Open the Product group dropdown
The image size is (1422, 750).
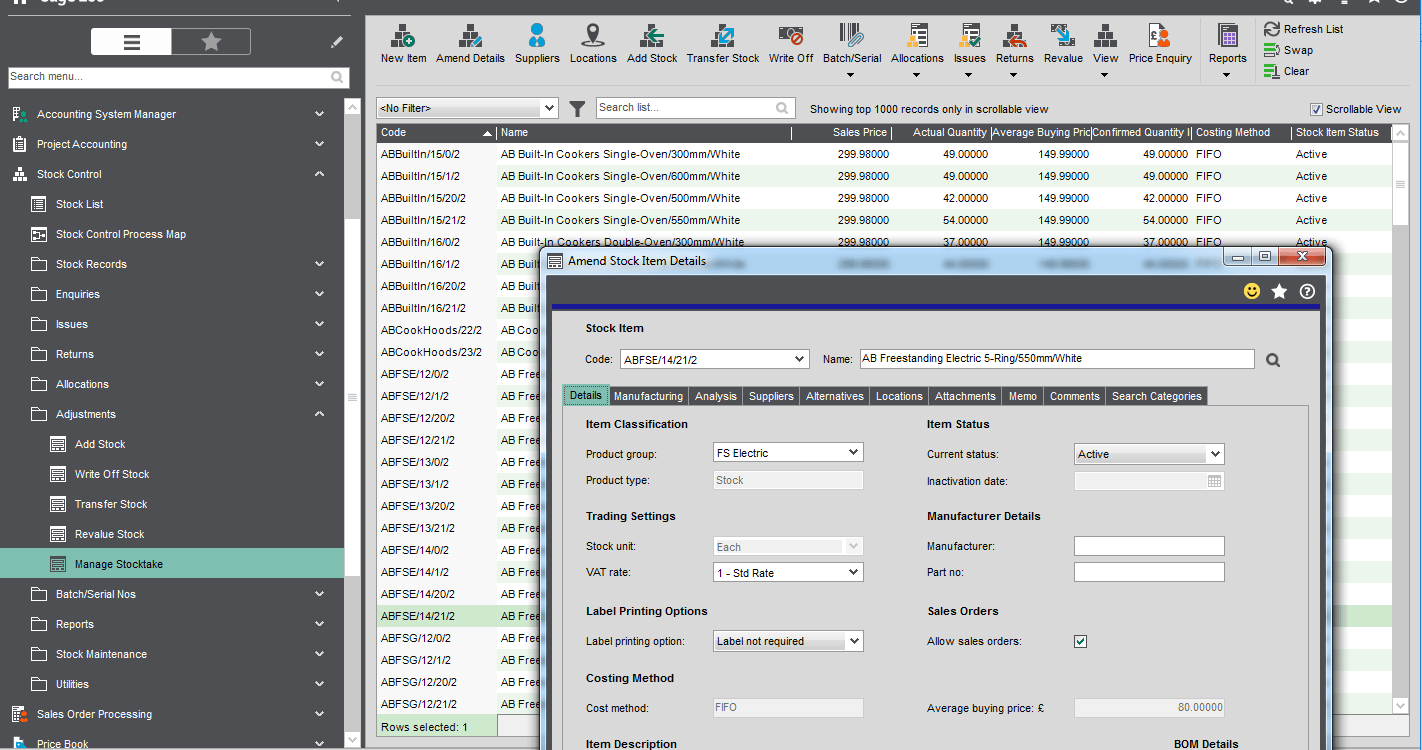click(x=853, y=453)
